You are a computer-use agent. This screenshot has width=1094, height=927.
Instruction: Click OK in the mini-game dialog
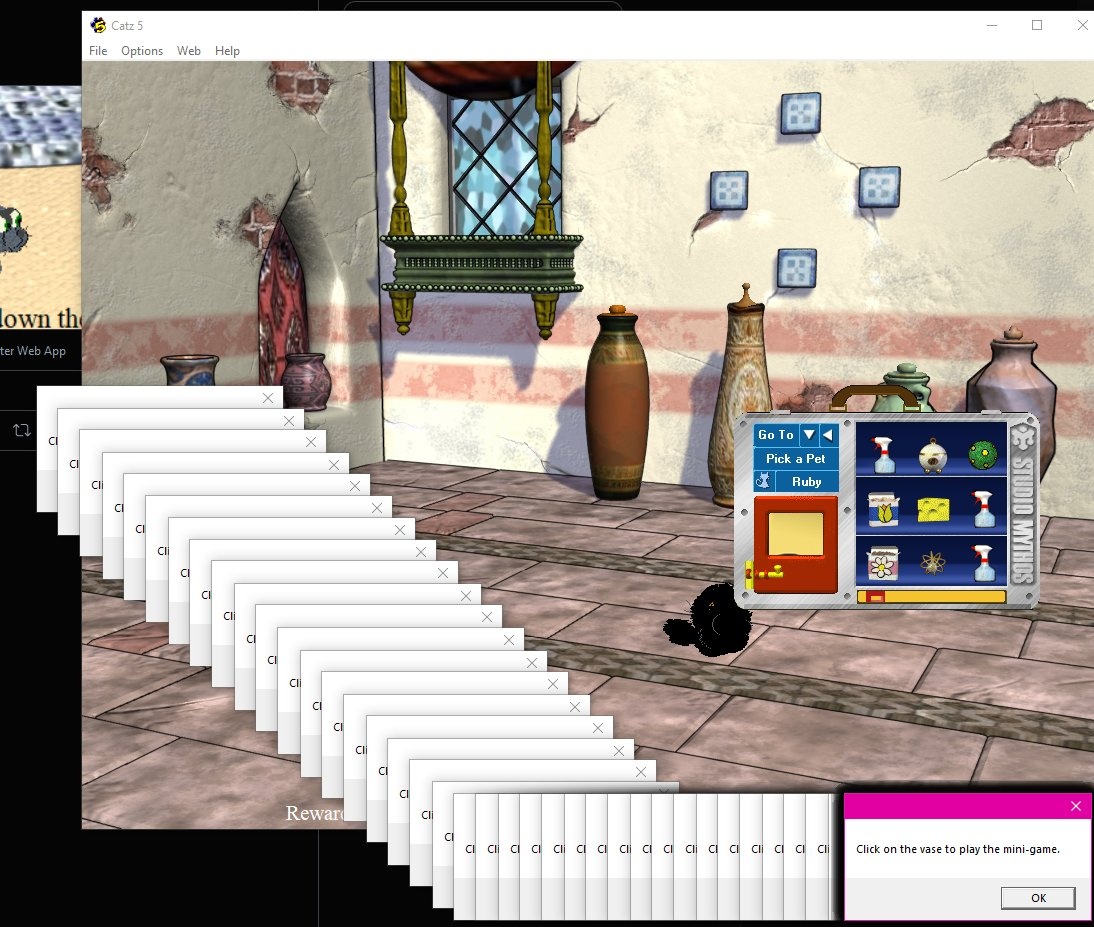[x=1037, y=898]
